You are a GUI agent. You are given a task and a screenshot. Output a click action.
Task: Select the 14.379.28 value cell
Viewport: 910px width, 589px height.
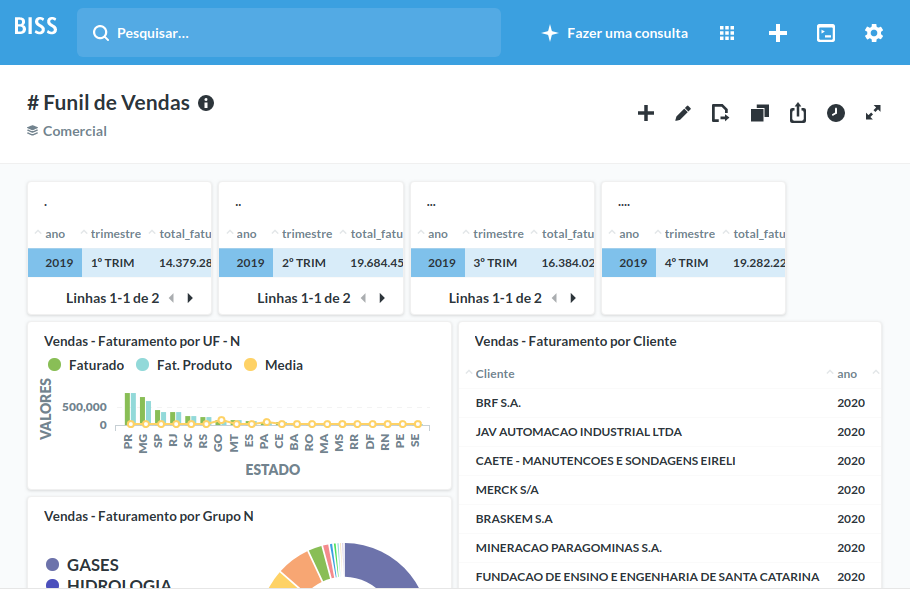point(181,263)
